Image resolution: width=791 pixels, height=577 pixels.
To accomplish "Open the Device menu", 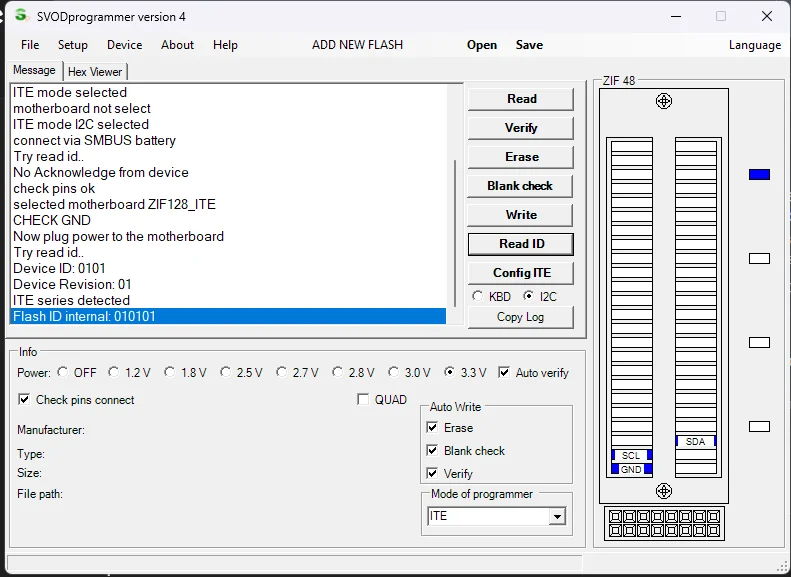I will pos(125,45).
